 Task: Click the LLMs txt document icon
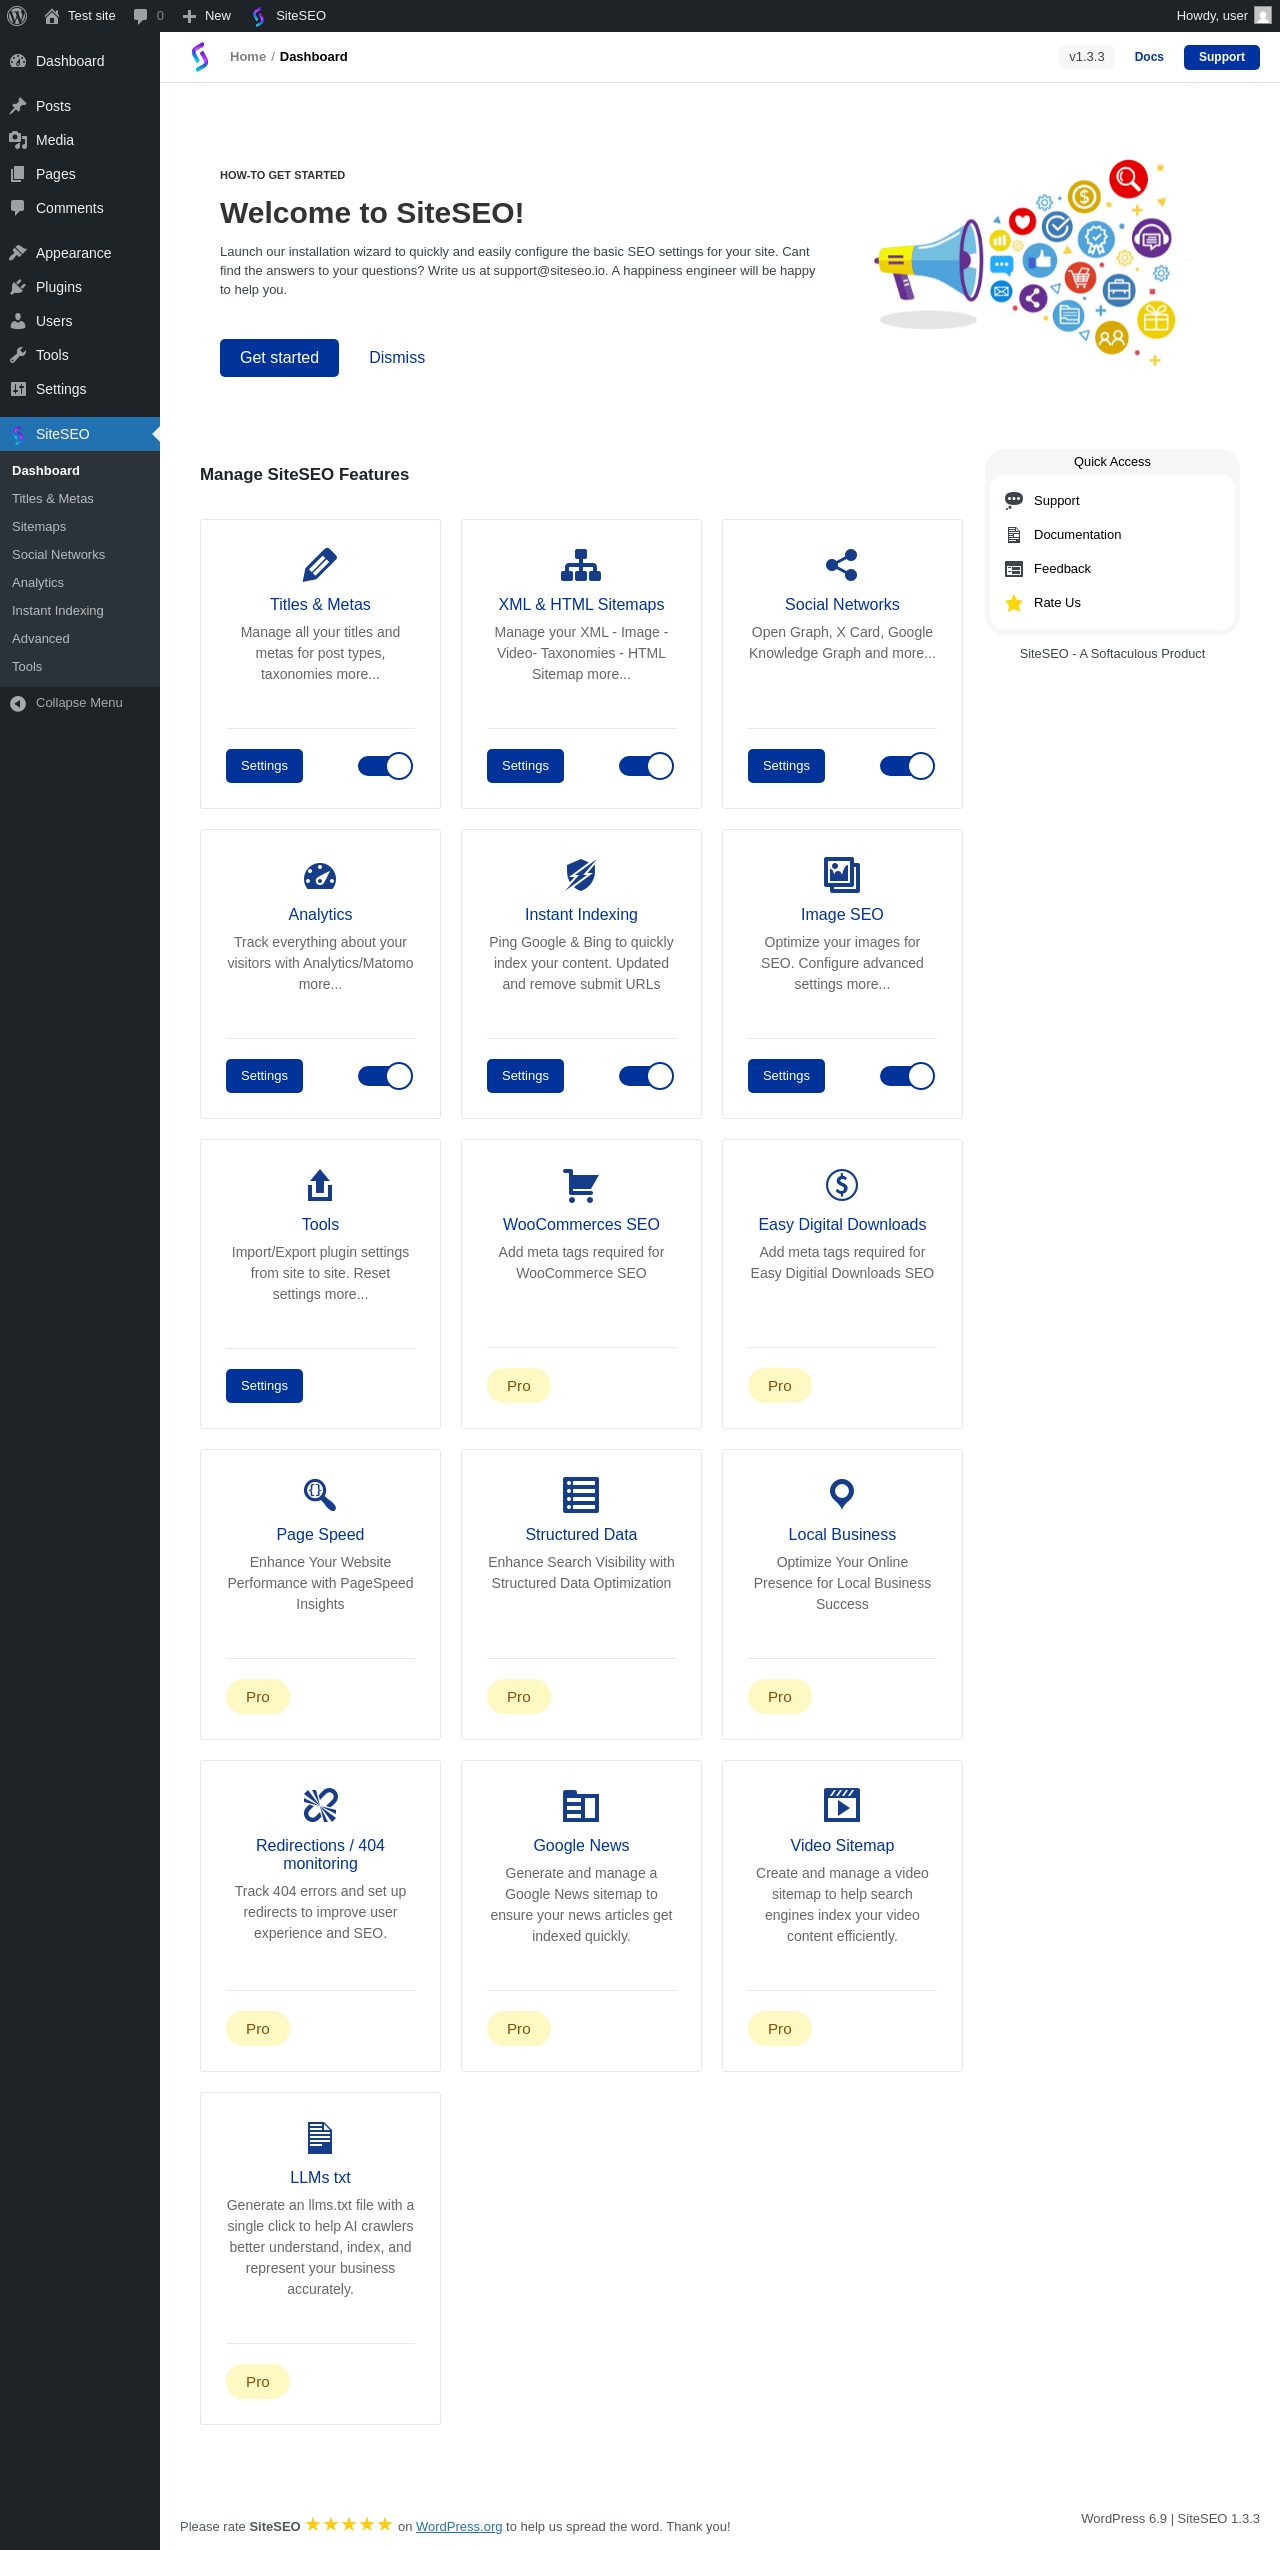pos(320,2137)
